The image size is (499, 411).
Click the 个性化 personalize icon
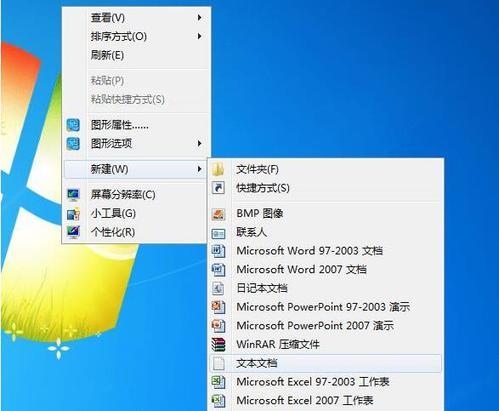pyautogui.click(x=73, y=232)
